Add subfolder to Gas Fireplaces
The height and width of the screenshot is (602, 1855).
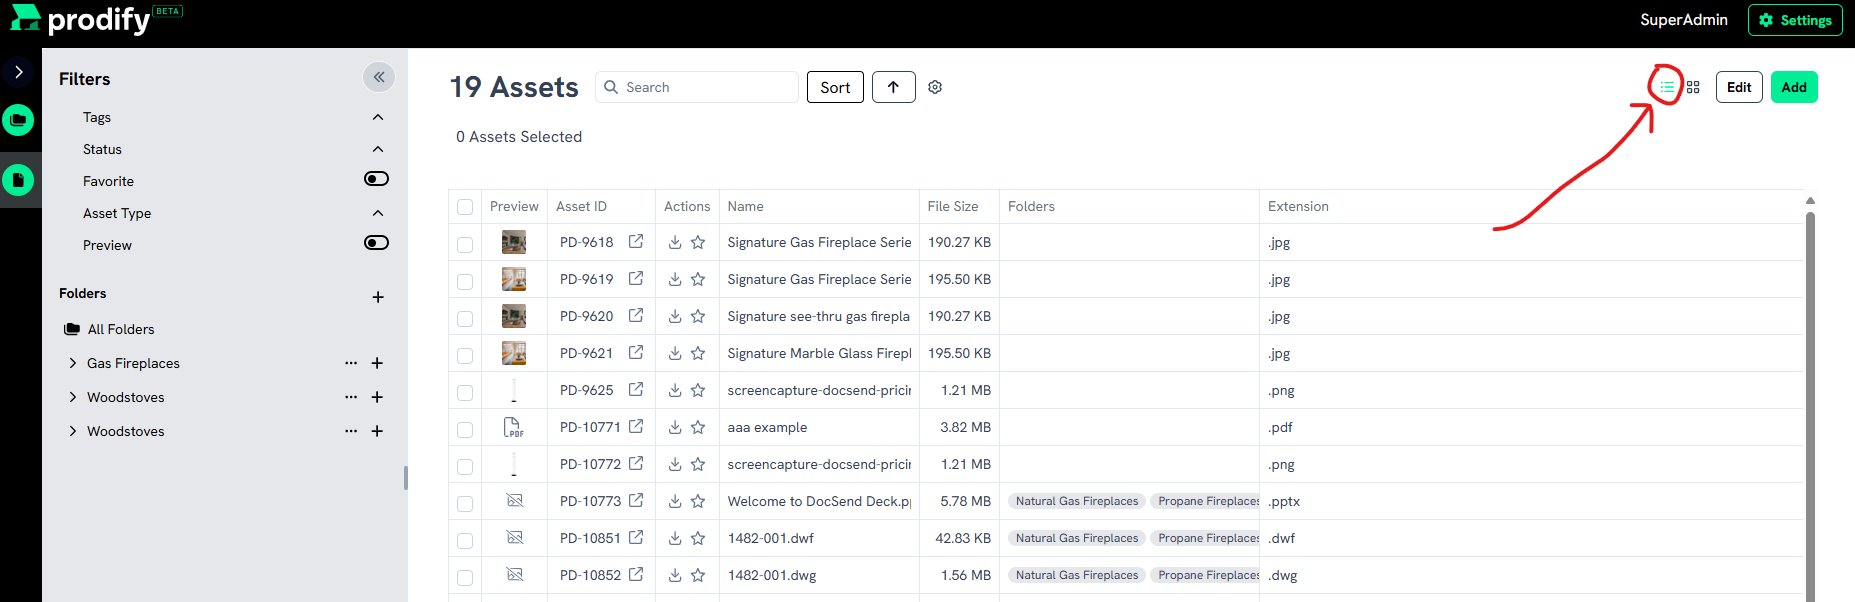377,363
